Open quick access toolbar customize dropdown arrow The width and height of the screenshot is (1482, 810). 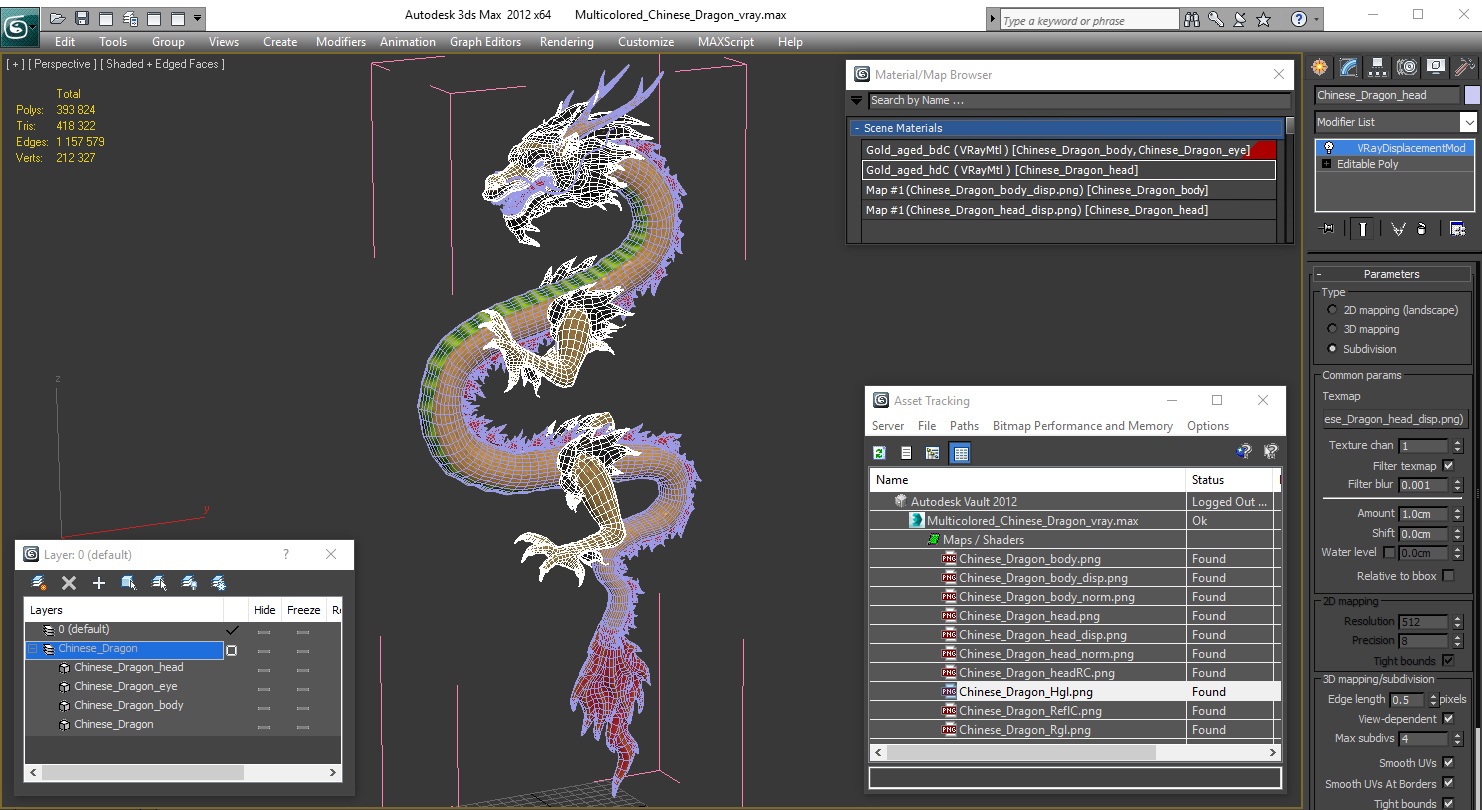tap(198, 18)
